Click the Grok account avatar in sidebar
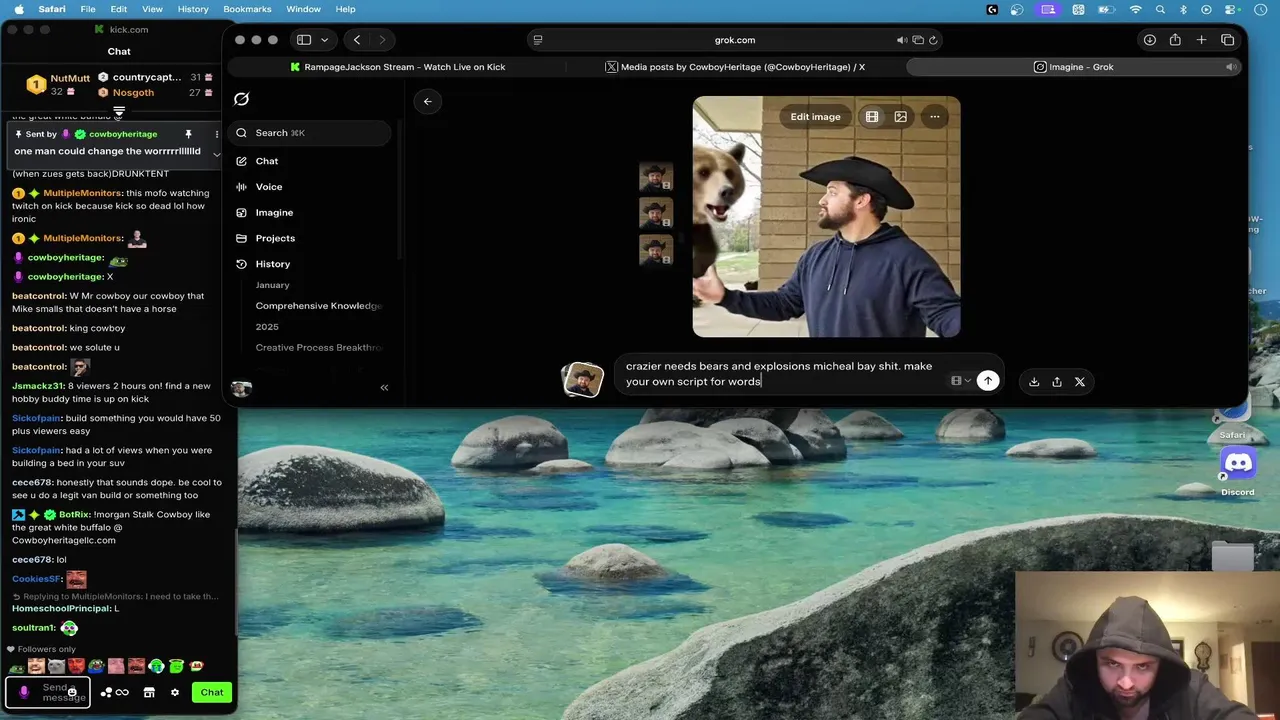Screen dimensions: 1280x720 tap(241, 388)
